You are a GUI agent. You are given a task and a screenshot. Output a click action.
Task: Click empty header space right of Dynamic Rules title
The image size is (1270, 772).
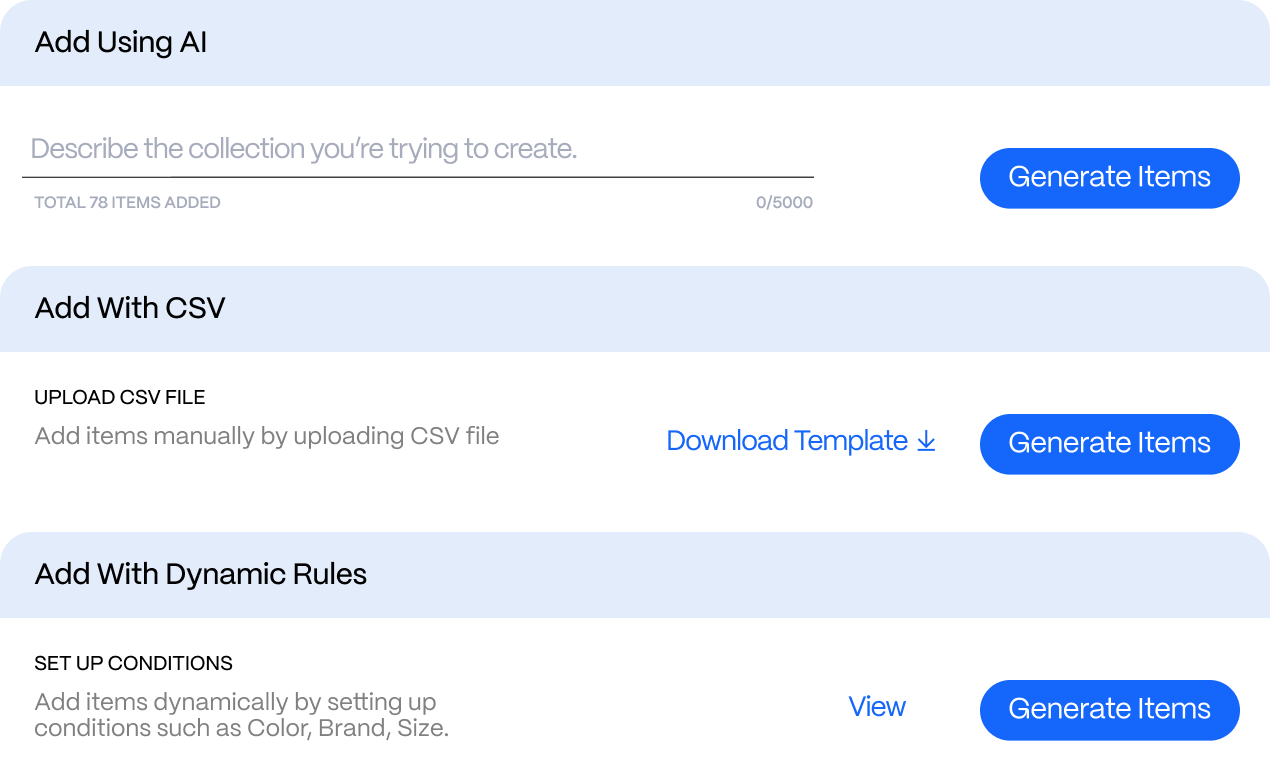point(800,574)
